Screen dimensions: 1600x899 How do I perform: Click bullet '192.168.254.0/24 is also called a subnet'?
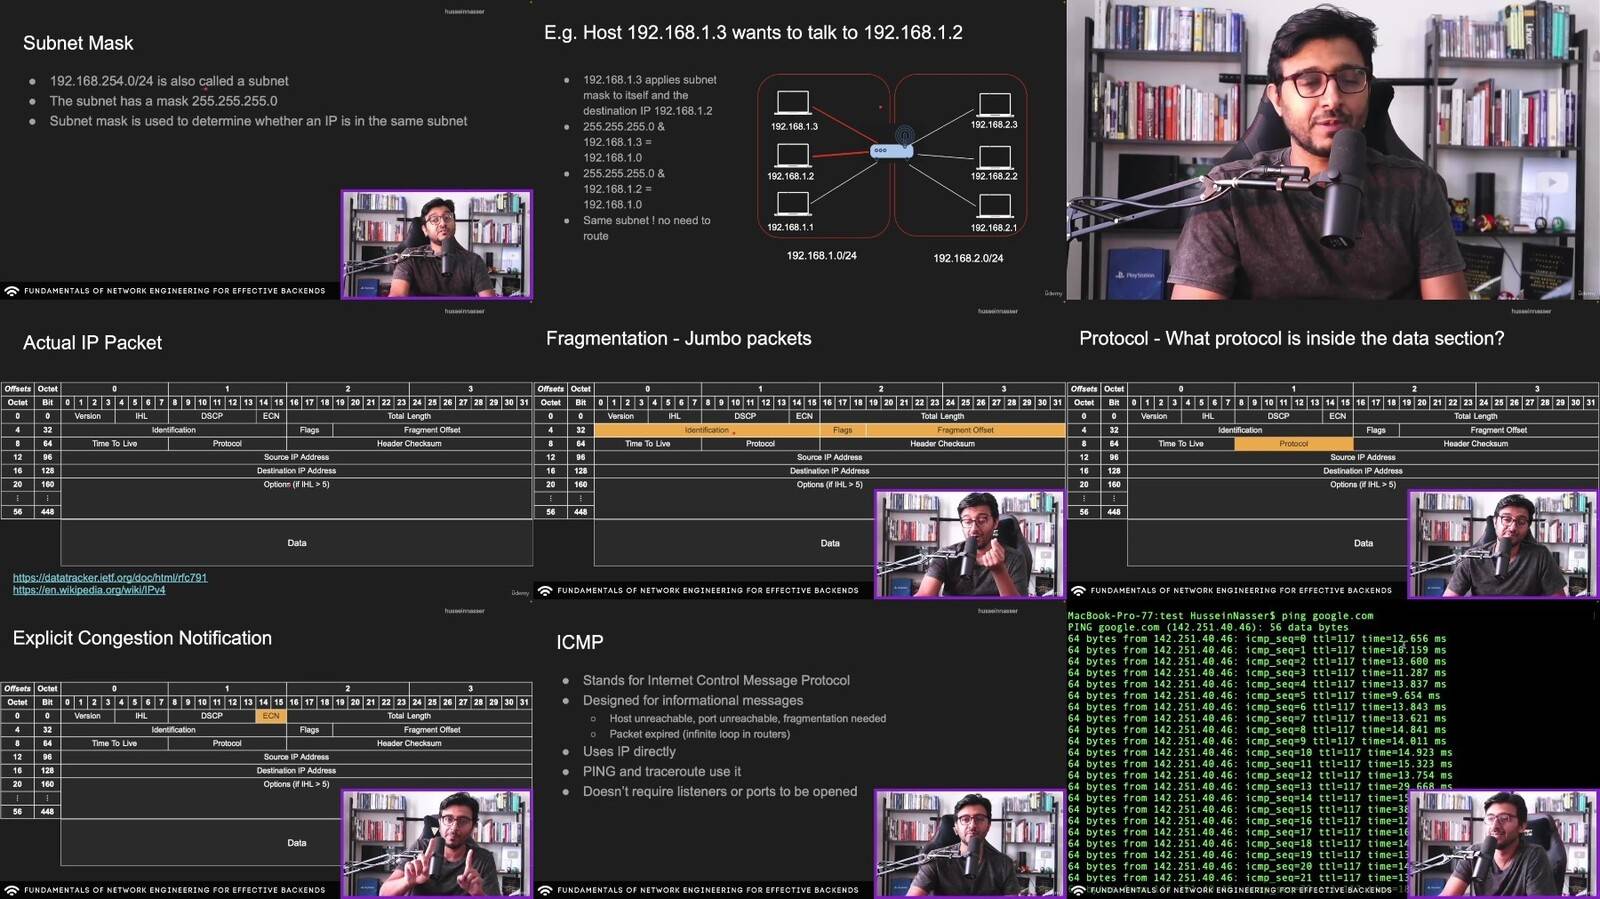pyautogui.click(x=169, y=81)
